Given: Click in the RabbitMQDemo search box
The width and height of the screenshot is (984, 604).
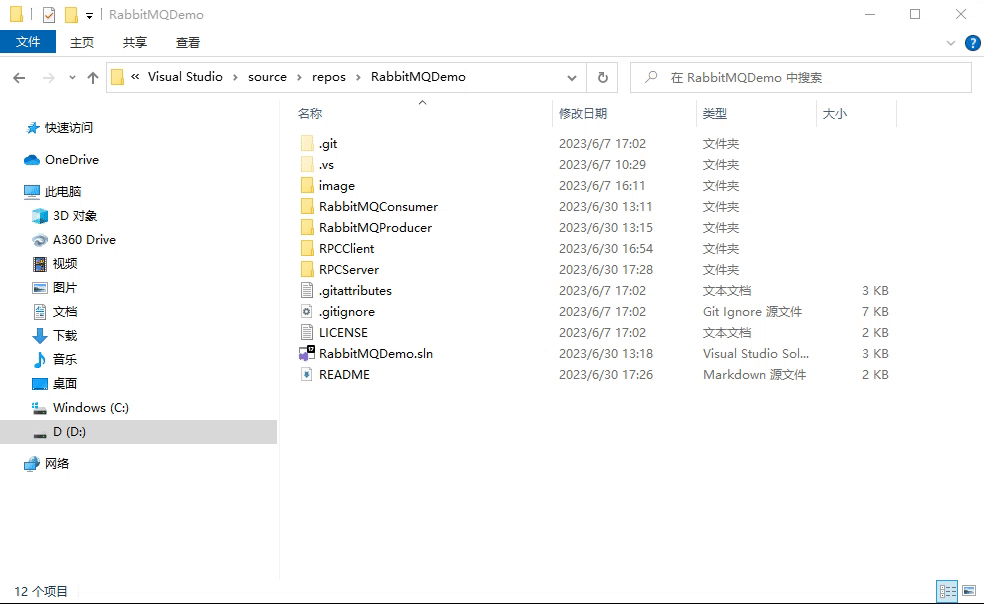Looking at the screenshot, I should click(x=801, y=78).
